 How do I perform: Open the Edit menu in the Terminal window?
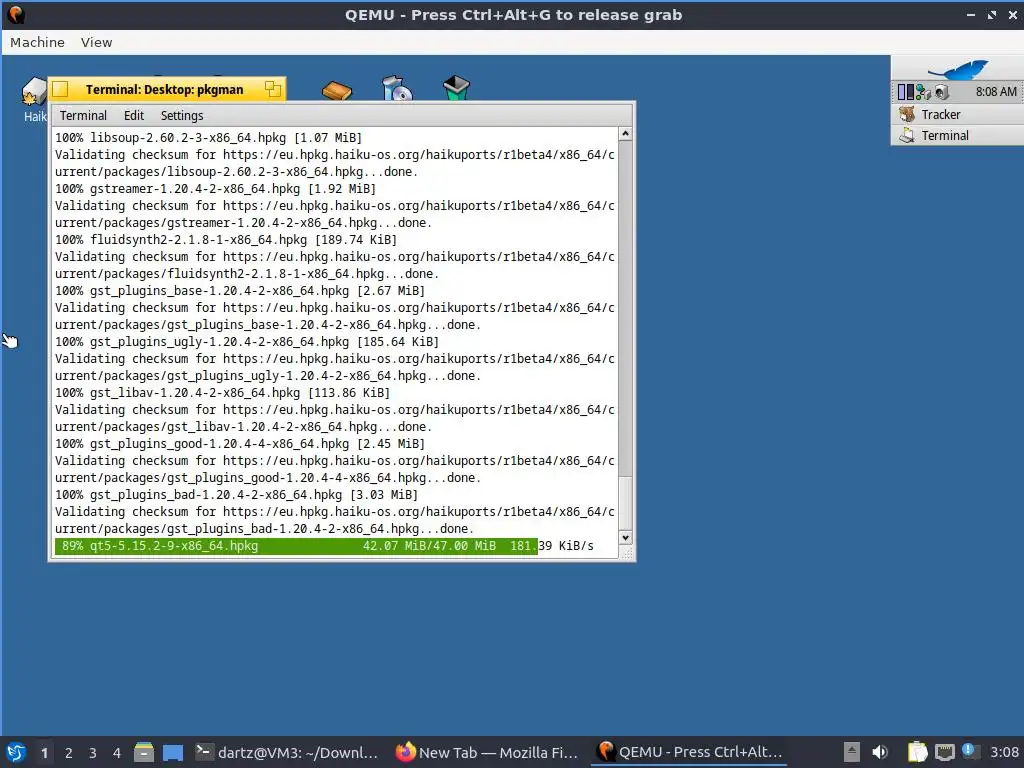(134, 116)
